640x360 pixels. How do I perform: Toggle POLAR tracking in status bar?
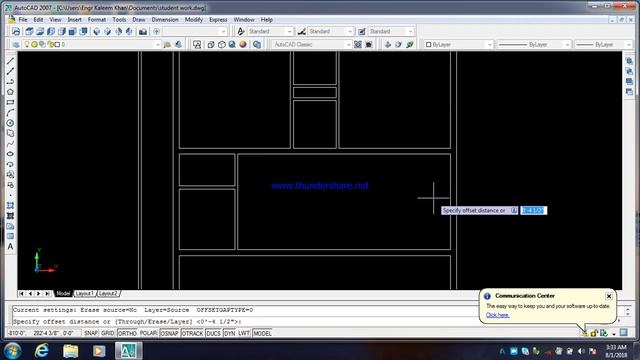tap(148, 333)
